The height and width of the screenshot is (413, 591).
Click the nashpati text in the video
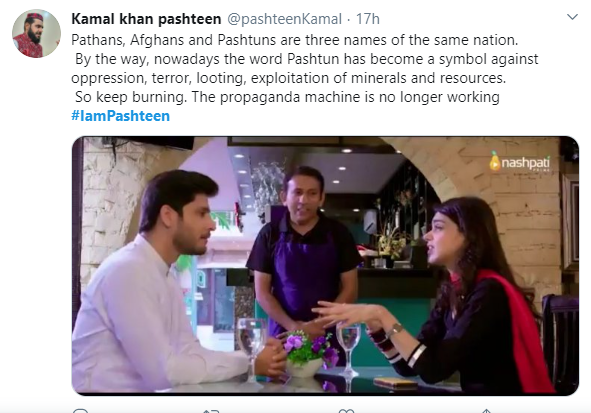526,163
